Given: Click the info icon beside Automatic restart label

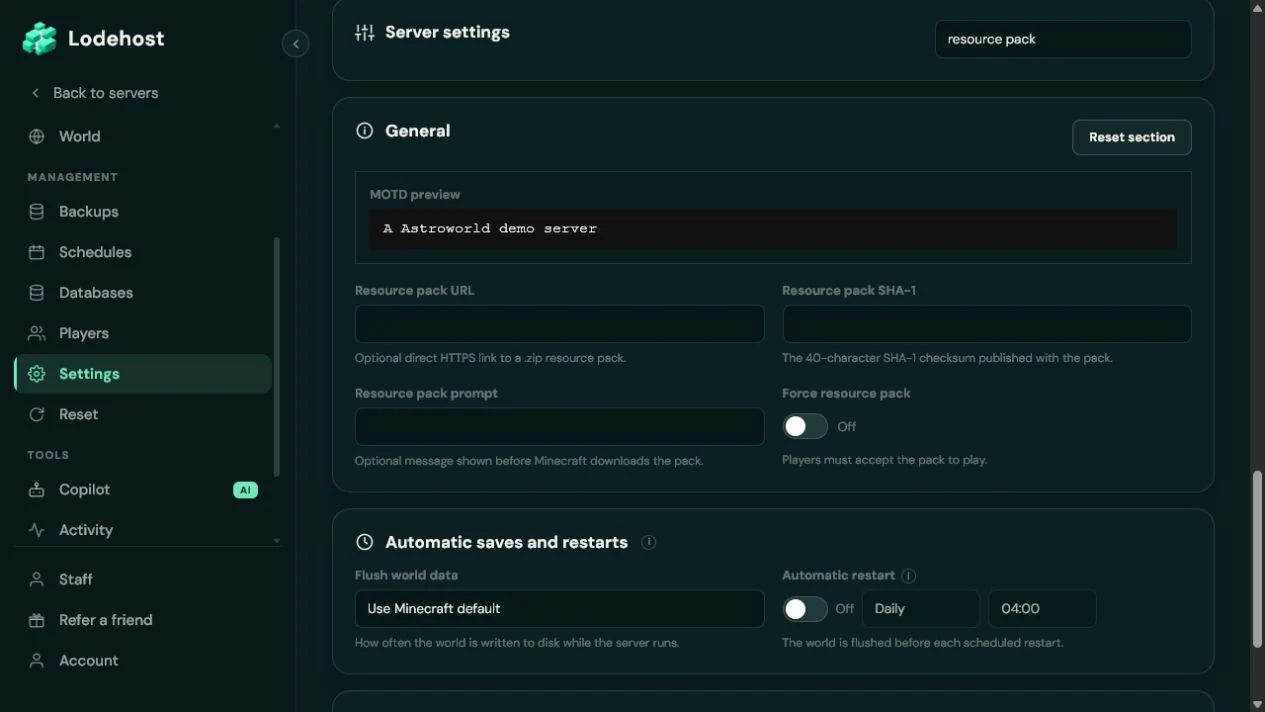Looking at the screenshot, I should (908, 576).
